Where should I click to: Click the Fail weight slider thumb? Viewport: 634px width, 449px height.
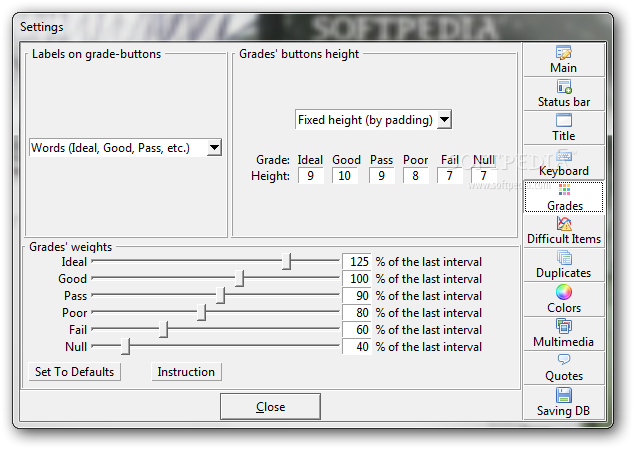163,329
